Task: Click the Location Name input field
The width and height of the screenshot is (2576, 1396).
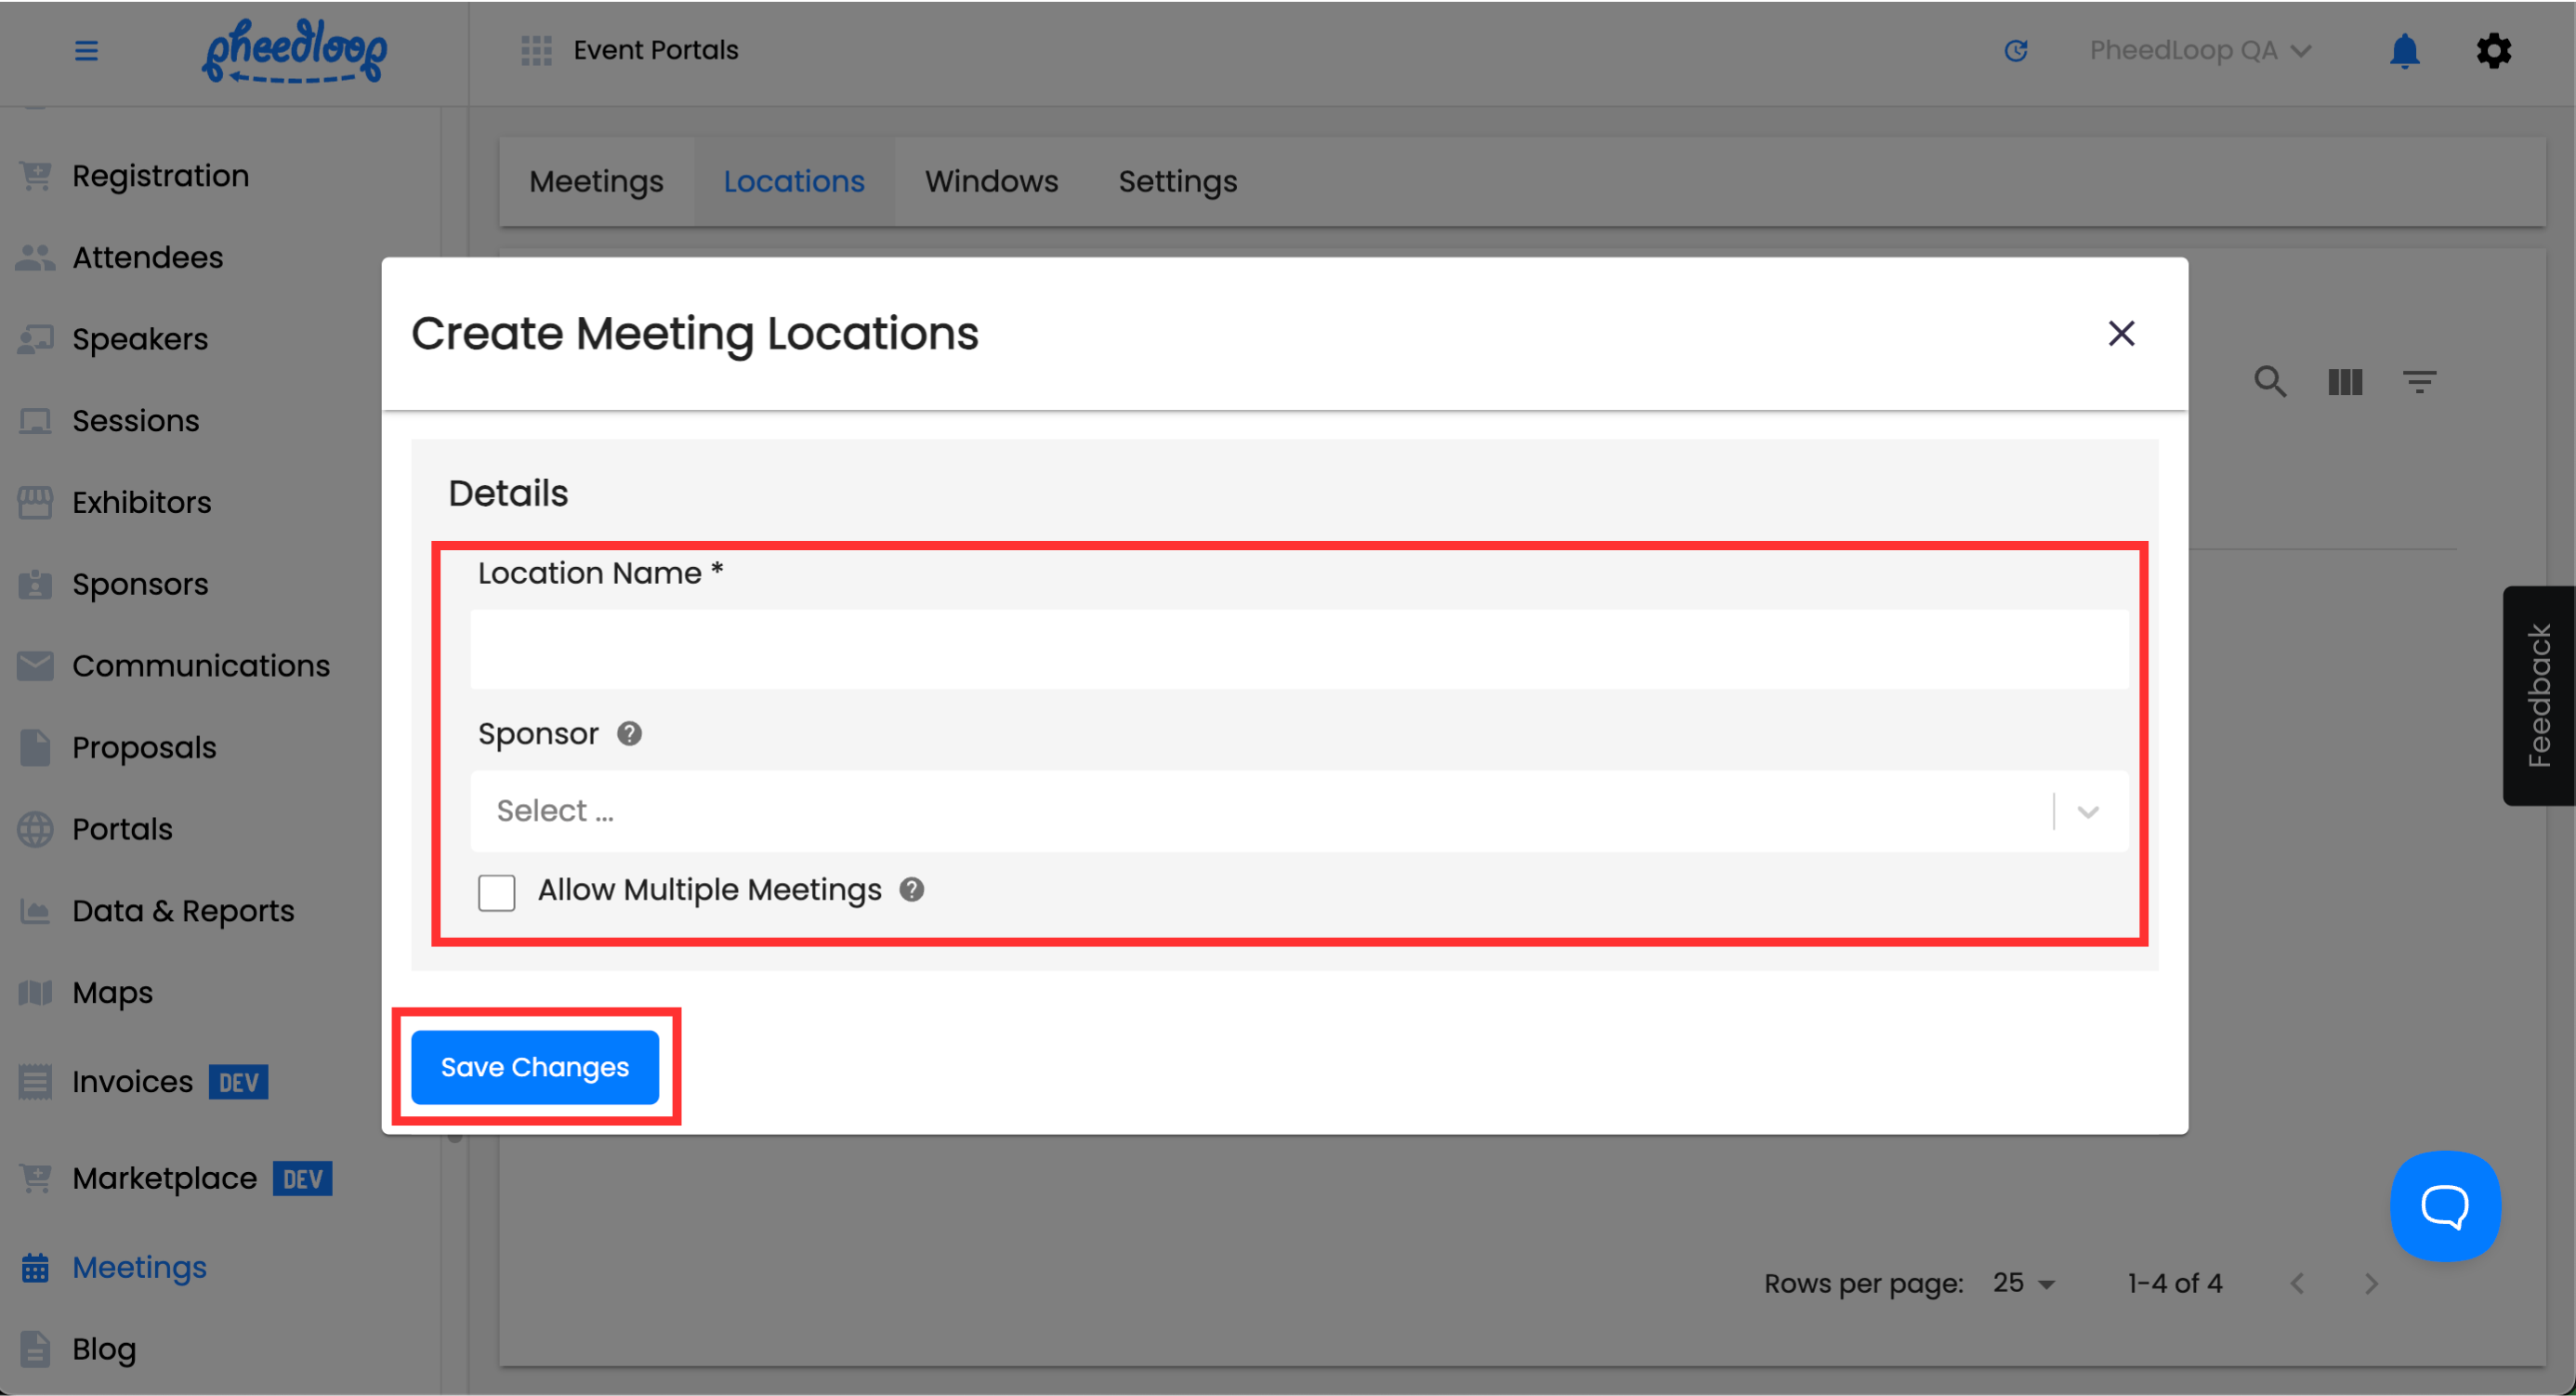Action: click(x=1298, y=650)
